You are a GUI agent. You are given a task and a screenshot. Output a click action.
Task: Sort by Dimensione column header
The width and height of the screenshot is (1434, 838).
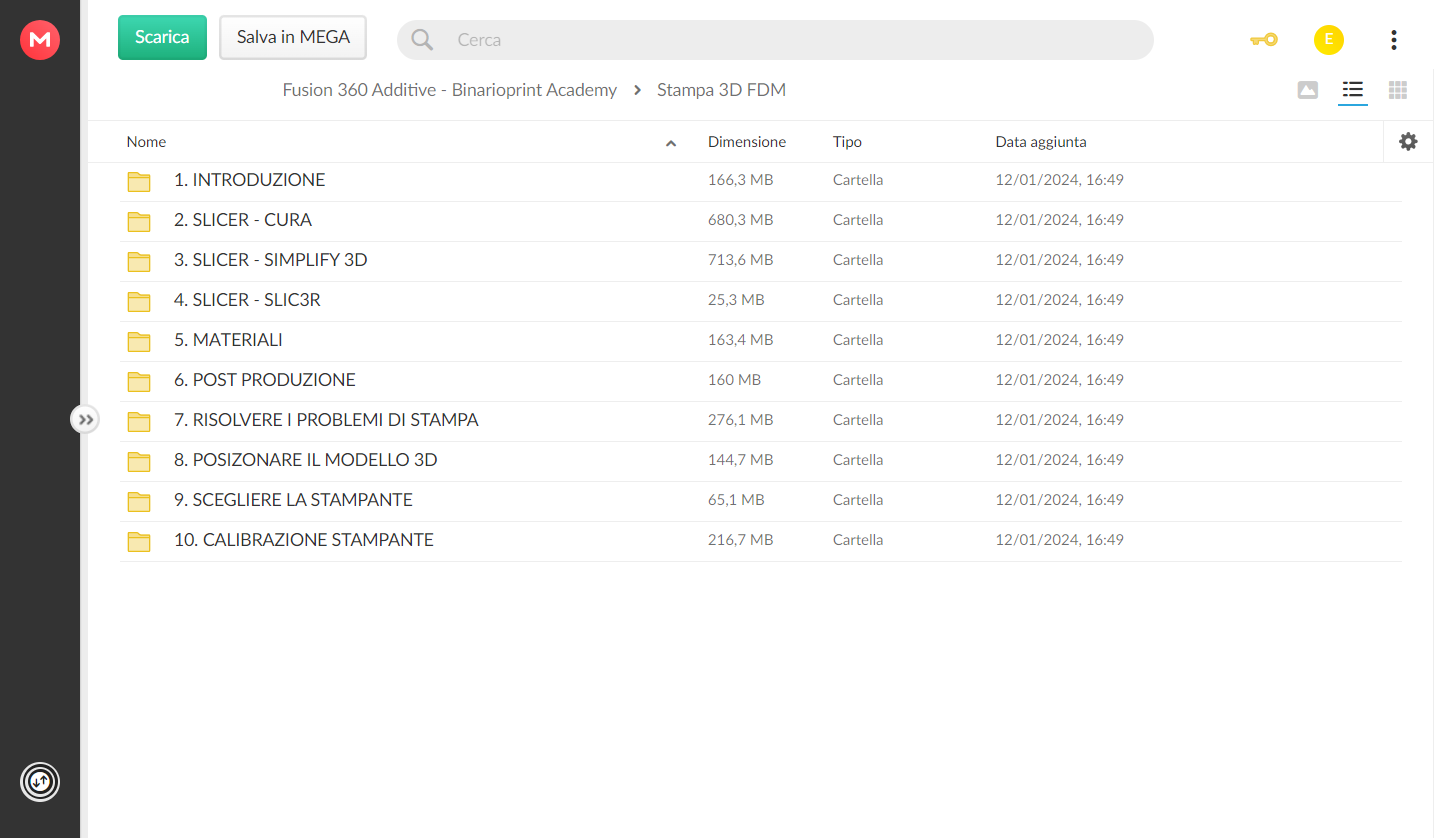747,142
